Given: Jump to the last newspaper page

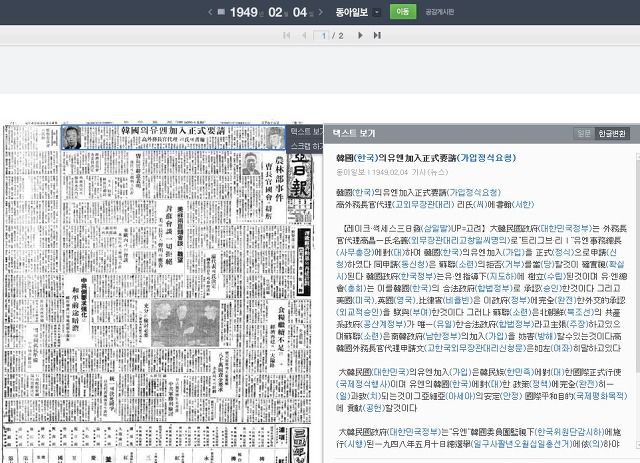Looking at the screenshot, I should pos(377,36).
